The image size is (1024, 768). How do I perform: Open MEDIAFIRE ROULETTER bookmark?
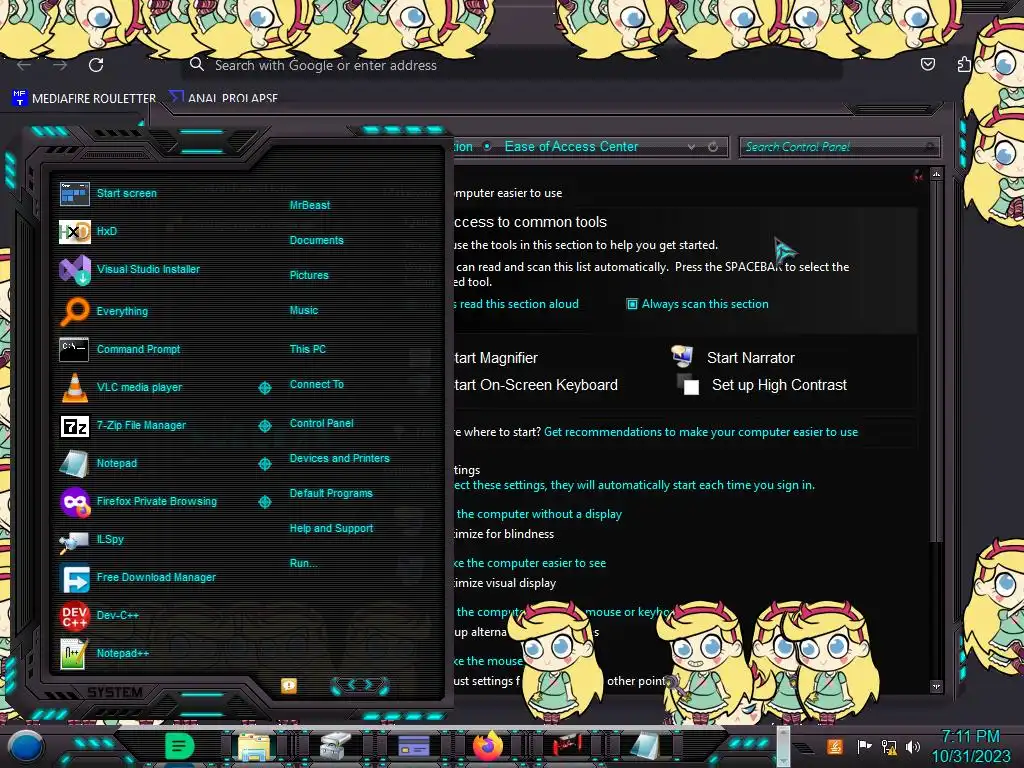tap(84, 98)
